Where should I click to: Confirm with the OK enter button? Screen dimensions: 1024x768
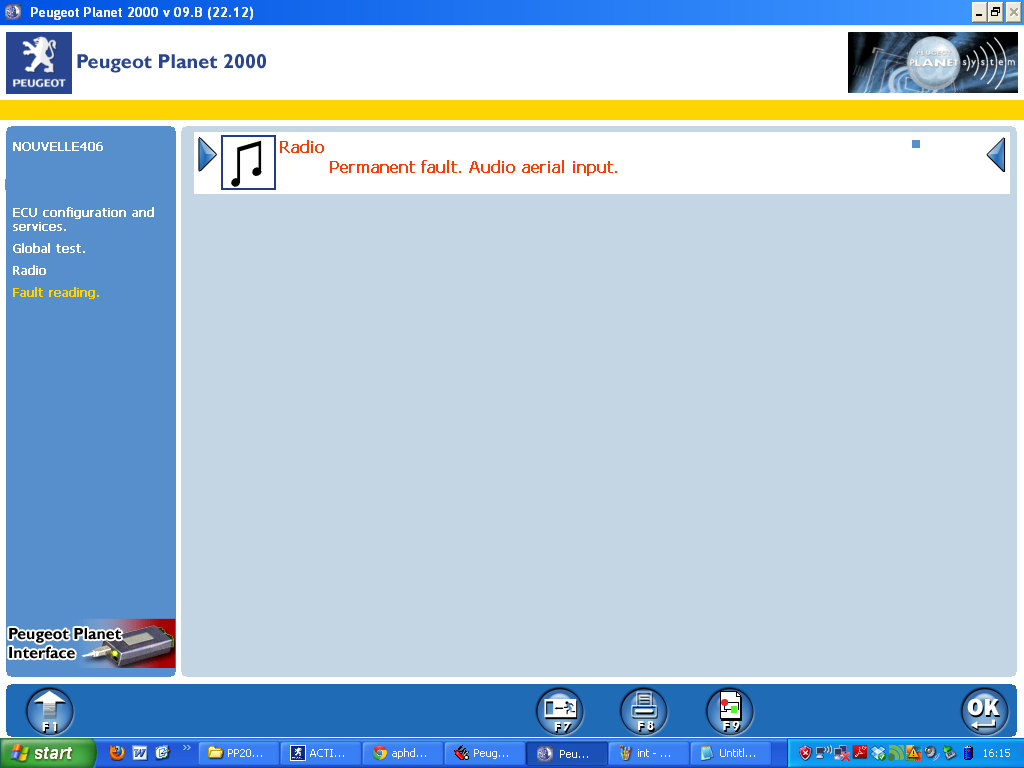984,711
